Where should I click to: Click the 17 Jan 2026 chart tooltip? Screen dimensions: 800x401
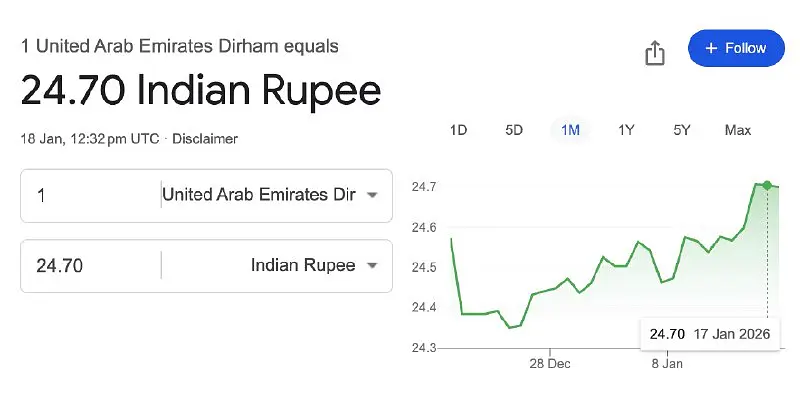709,334
